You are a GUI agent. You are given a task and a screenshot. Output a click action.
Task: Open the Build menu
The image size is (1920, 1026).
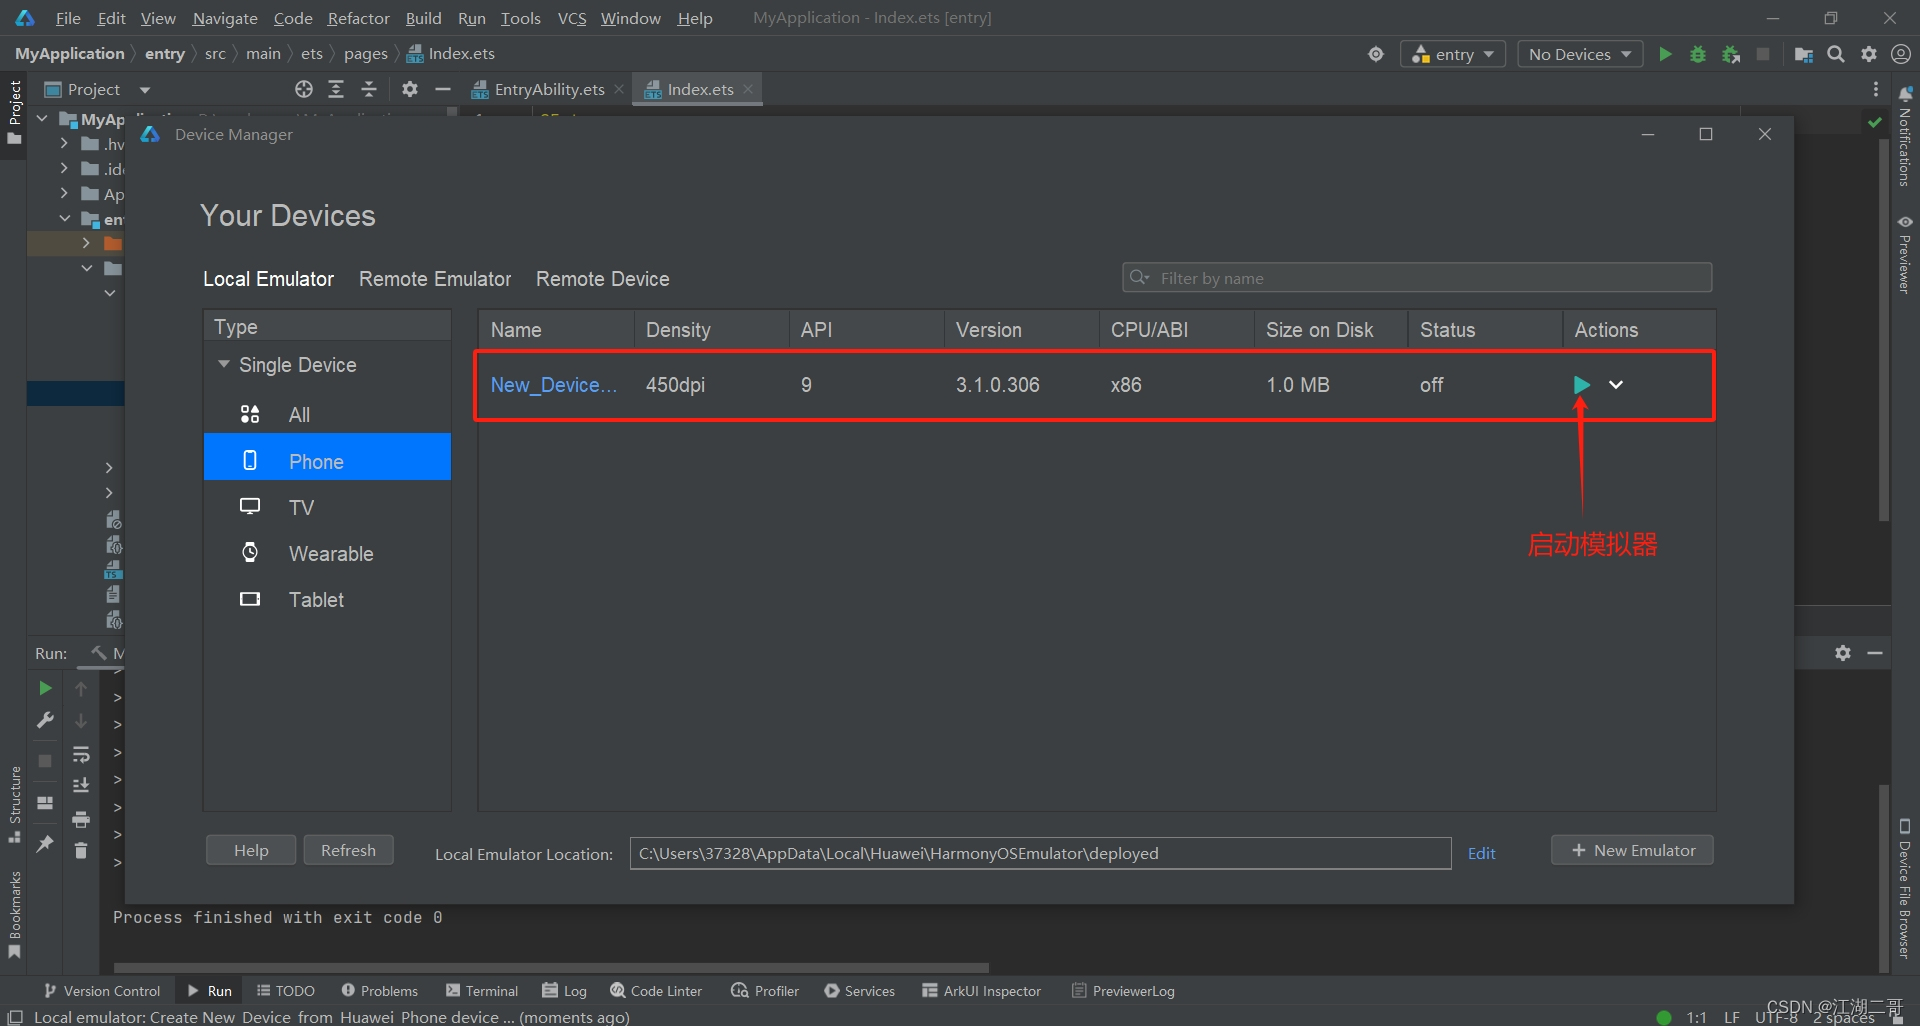[x=423, y=18]
